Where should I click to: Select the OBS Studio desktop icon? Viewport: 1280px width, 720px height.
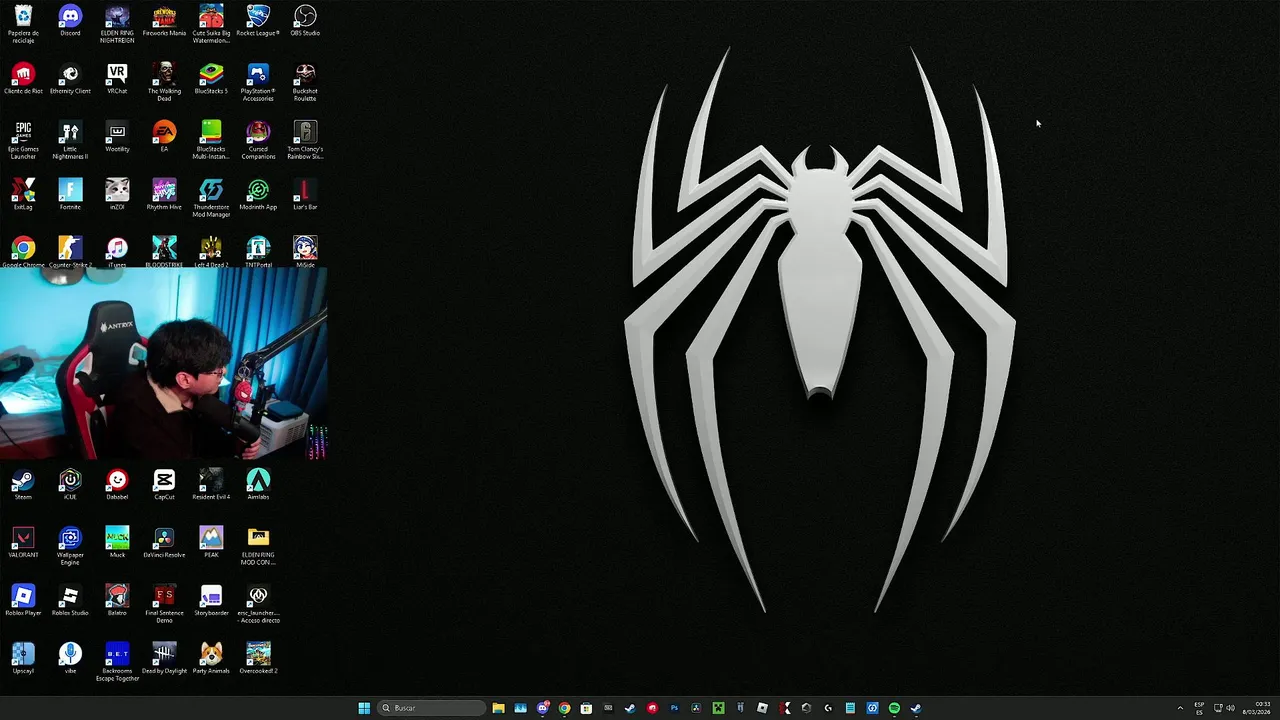click(305, 21)
